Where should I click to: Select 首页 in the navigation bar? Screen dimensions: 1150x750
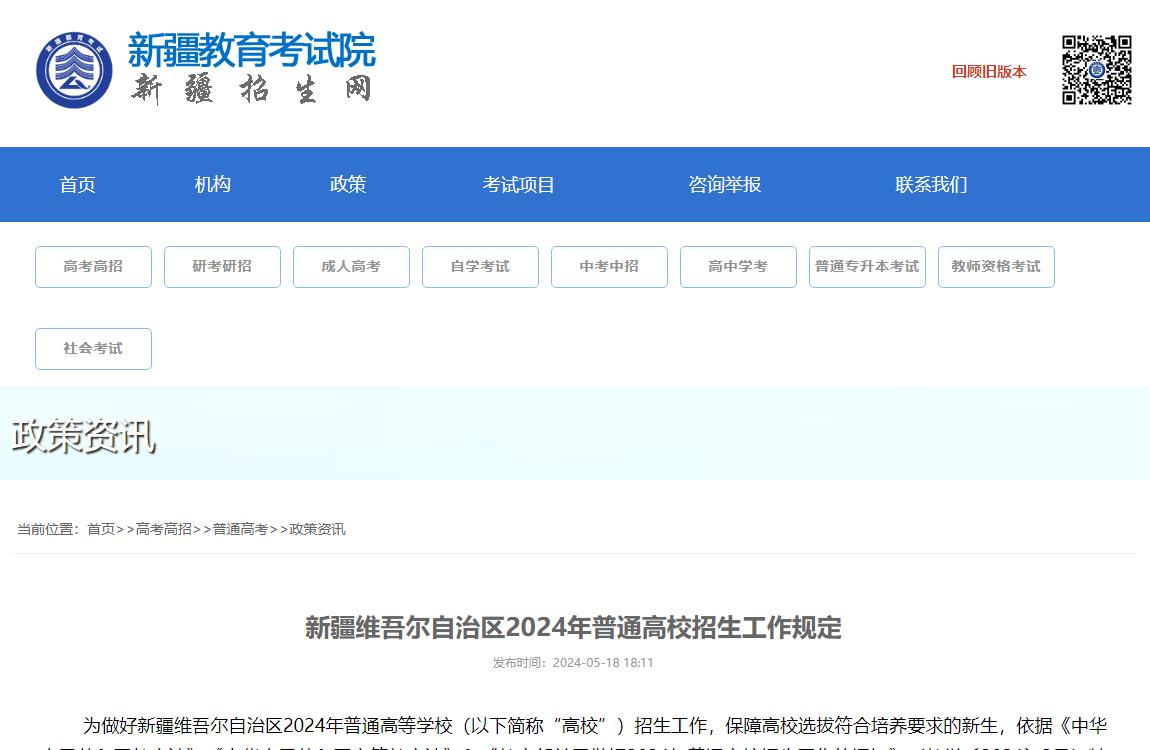click(78, 184)
